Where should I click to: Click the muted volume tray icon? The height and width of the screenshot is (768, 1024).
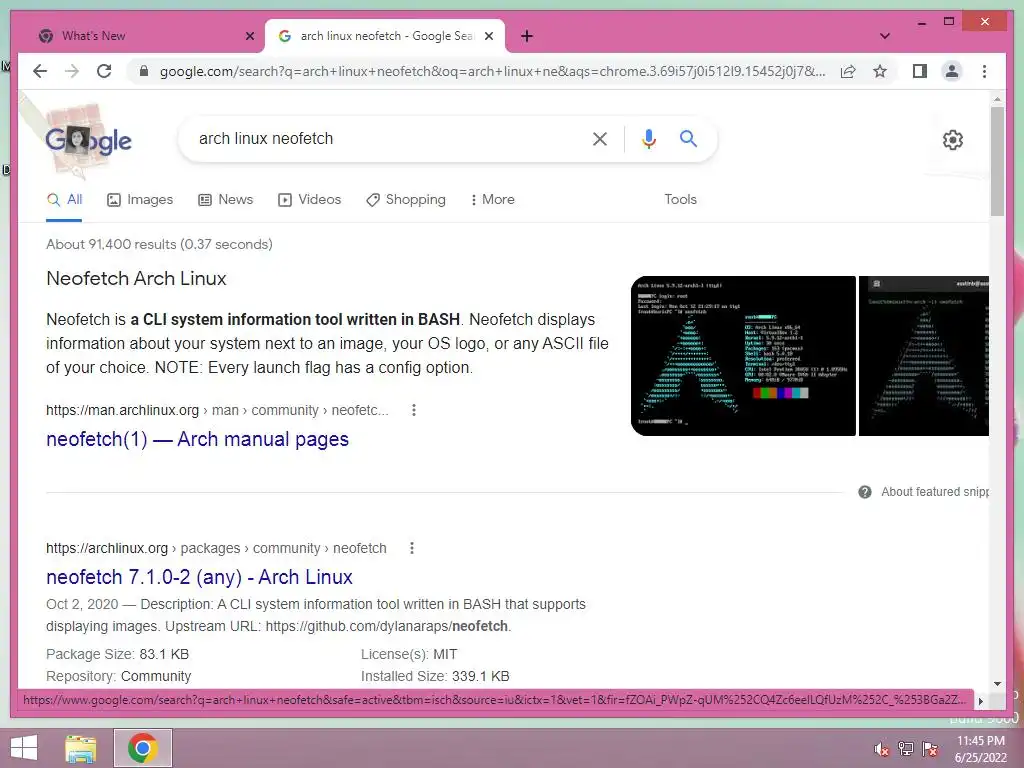tap(881, 750)
